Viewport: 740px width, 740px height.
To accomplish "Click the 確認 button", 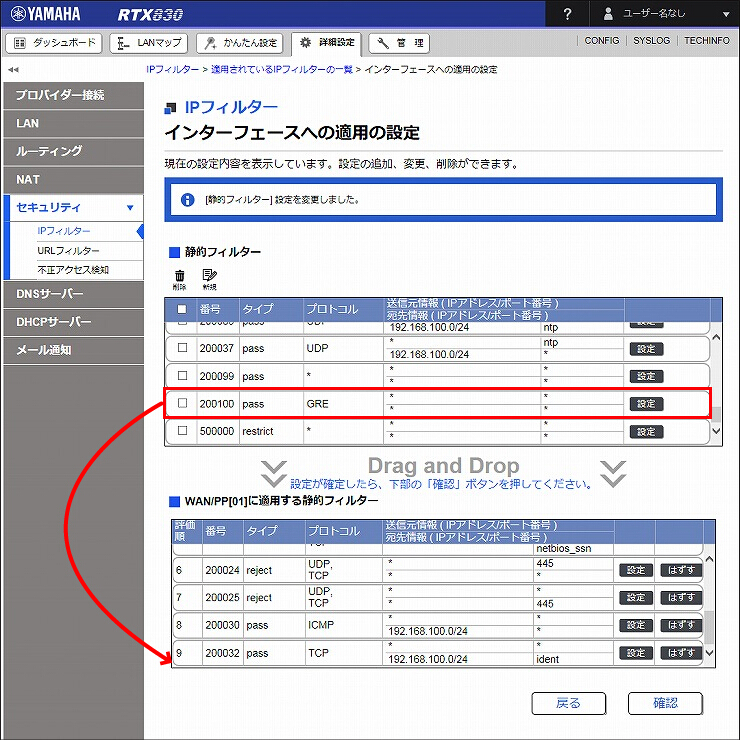I will point(665,704).
